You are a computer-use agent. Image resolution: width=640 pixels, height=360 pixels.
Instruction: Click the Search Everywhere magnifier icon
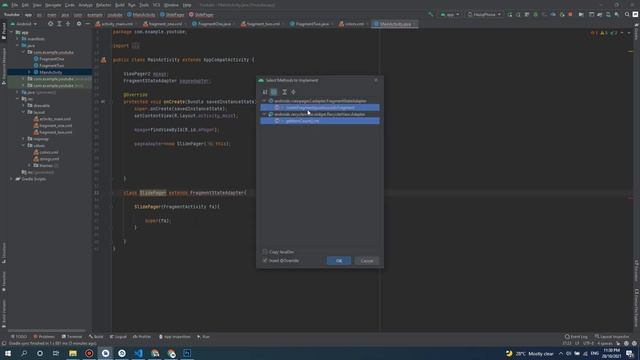click(627, 14)
